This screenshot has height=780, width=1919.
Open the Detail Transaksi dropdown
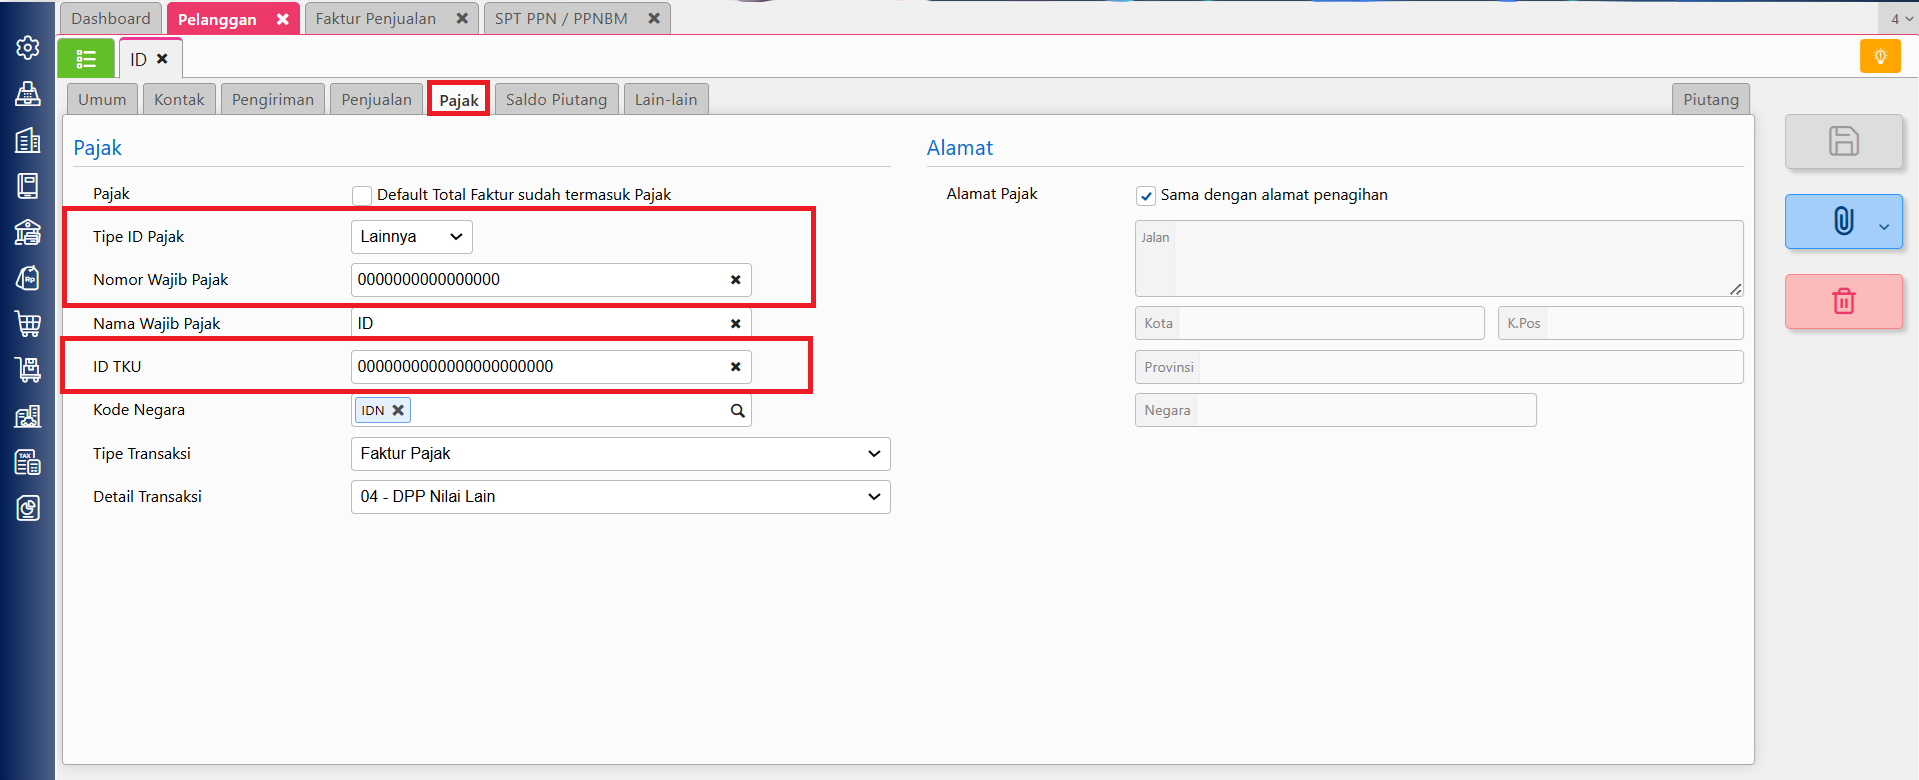[x=620, y=497]
